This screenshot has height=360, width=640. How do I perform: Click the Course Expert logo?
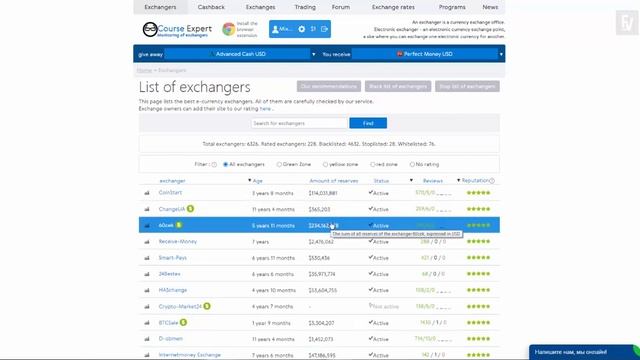point(177,29)
